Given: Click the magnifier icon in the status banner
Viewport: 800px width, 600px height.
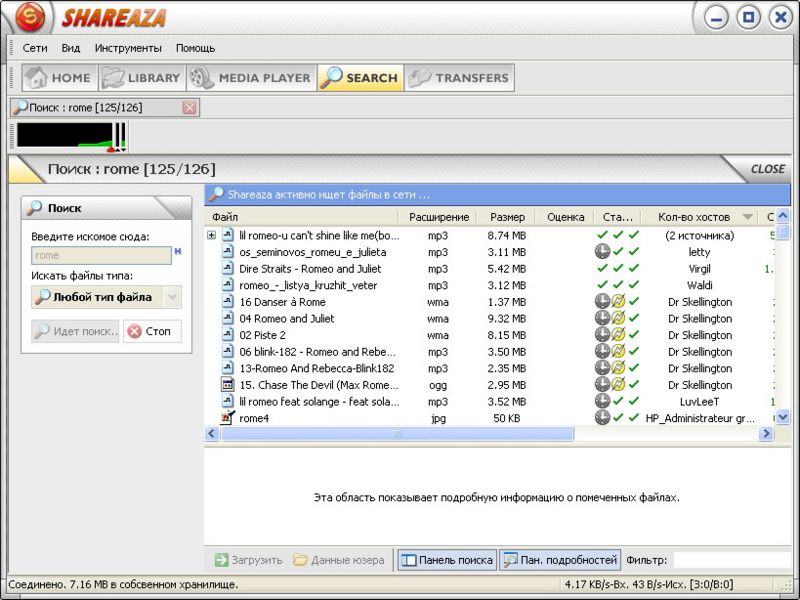Looking at the screenshot, I should click(x=216, y=194).
